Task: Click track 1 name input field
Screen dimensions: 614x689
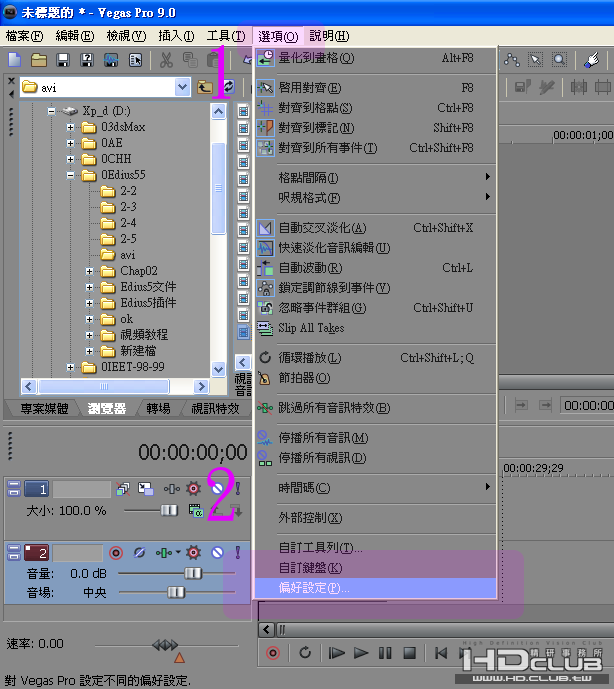Action: (x=82, y=489)
